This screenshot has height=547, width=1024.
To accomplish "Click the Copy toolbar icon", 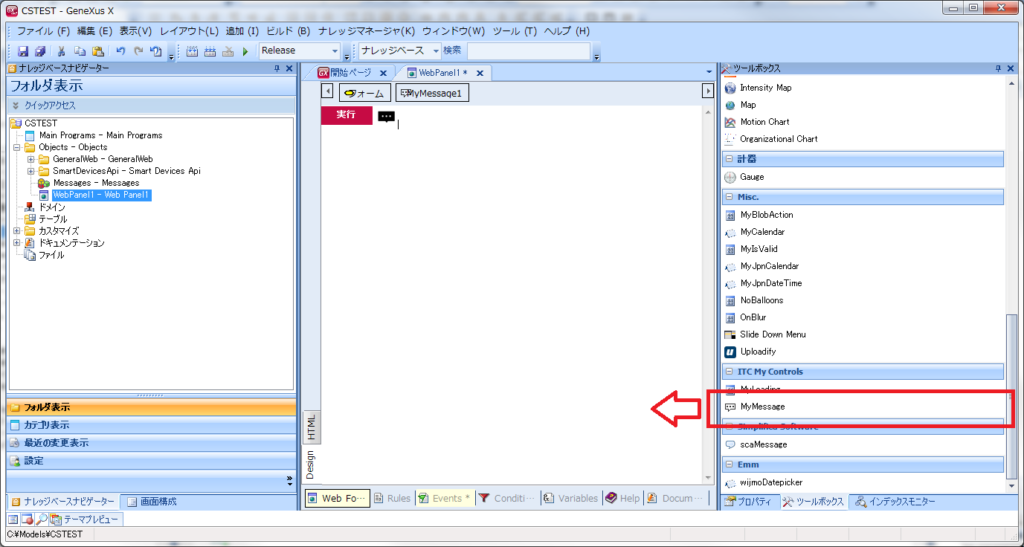I will 80,51.
